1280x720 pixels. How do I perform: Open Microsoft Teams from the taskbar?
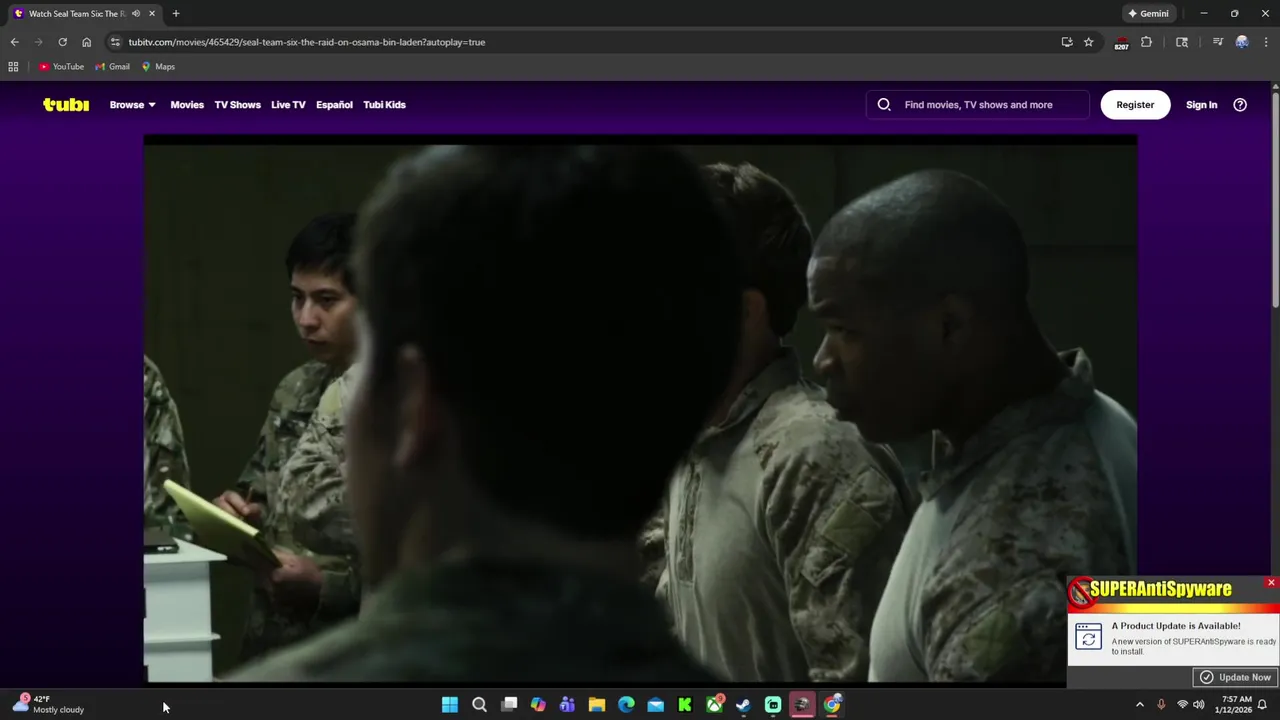tap(567, 705)
